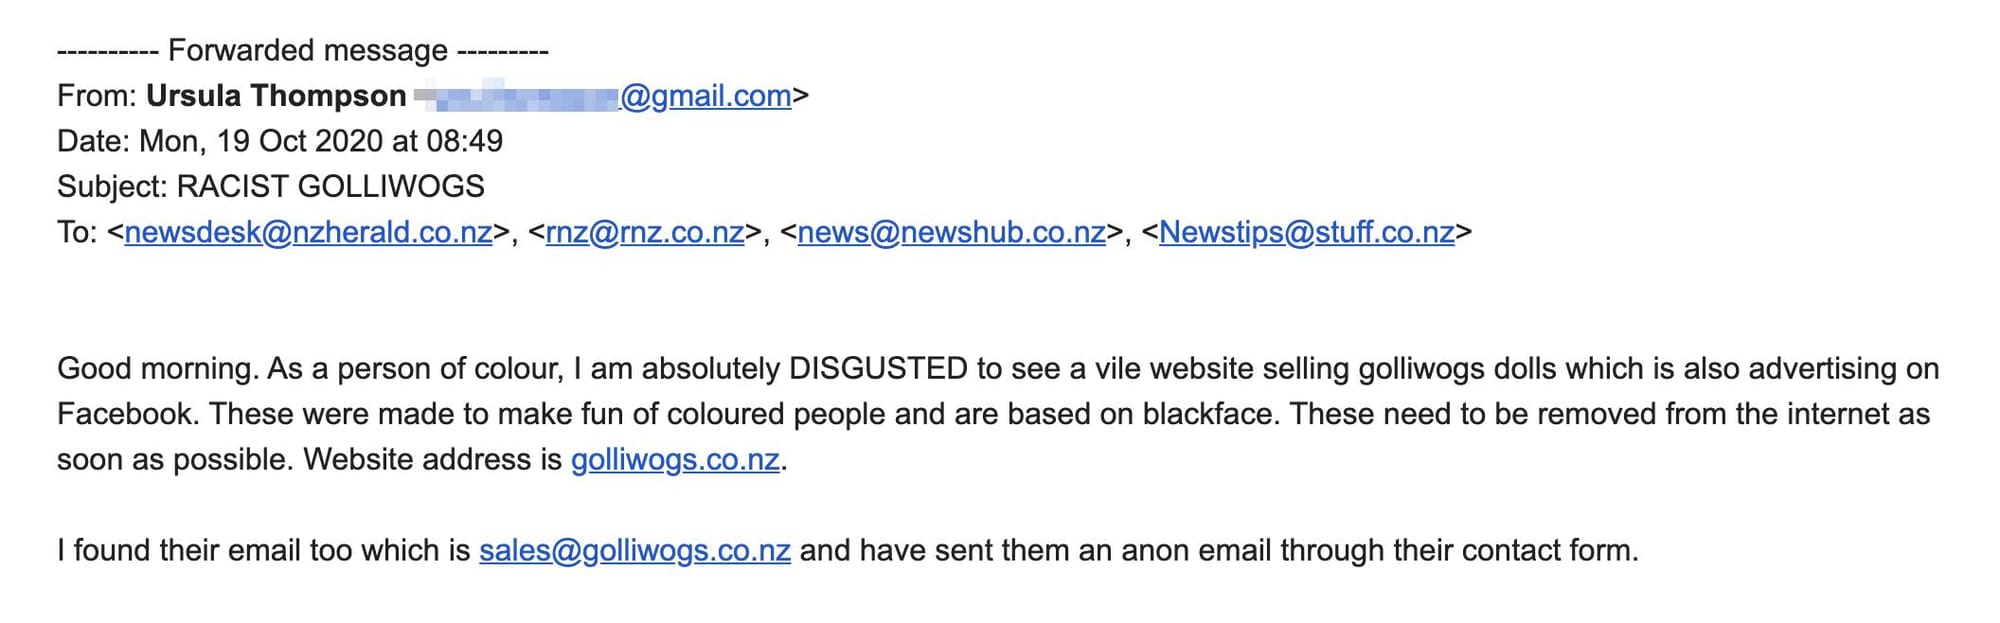Viewport: 2000px width, 623px height.
Task: Click the To: label
Action: (77, 232)
